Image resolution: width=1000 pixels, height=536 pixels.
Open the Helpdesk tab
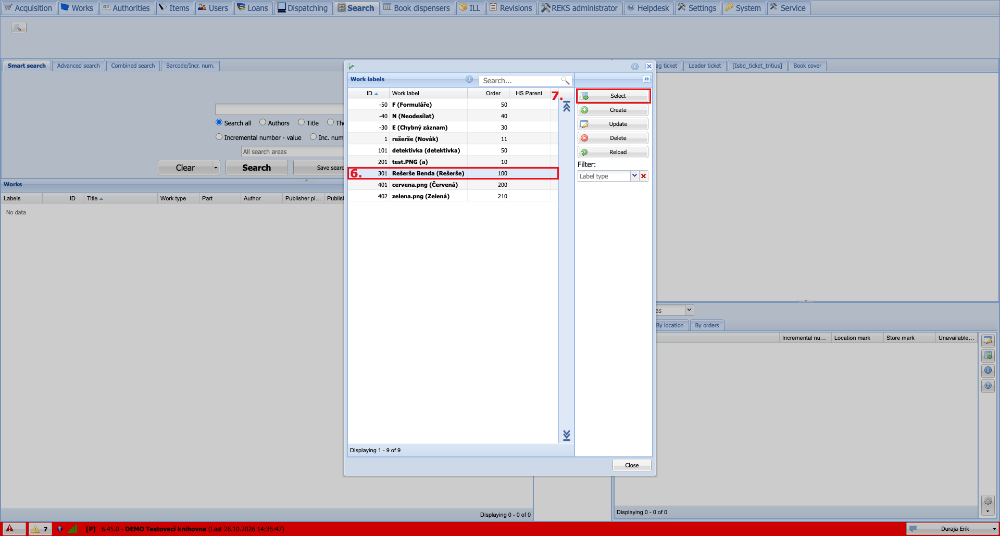tap(648, 8)
